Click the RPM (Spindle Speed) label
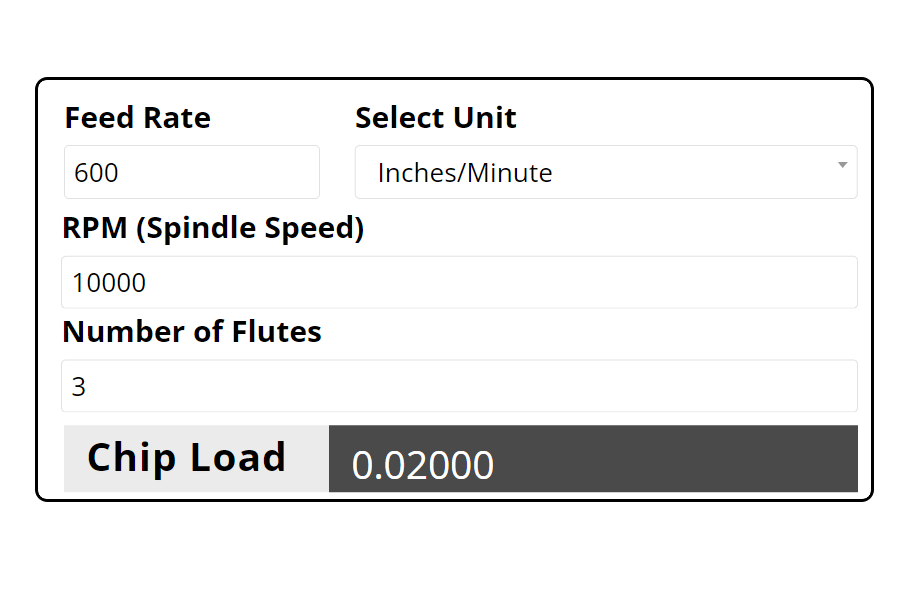The height and width of the screenshot is (590, 914). [x=213, y=228]
